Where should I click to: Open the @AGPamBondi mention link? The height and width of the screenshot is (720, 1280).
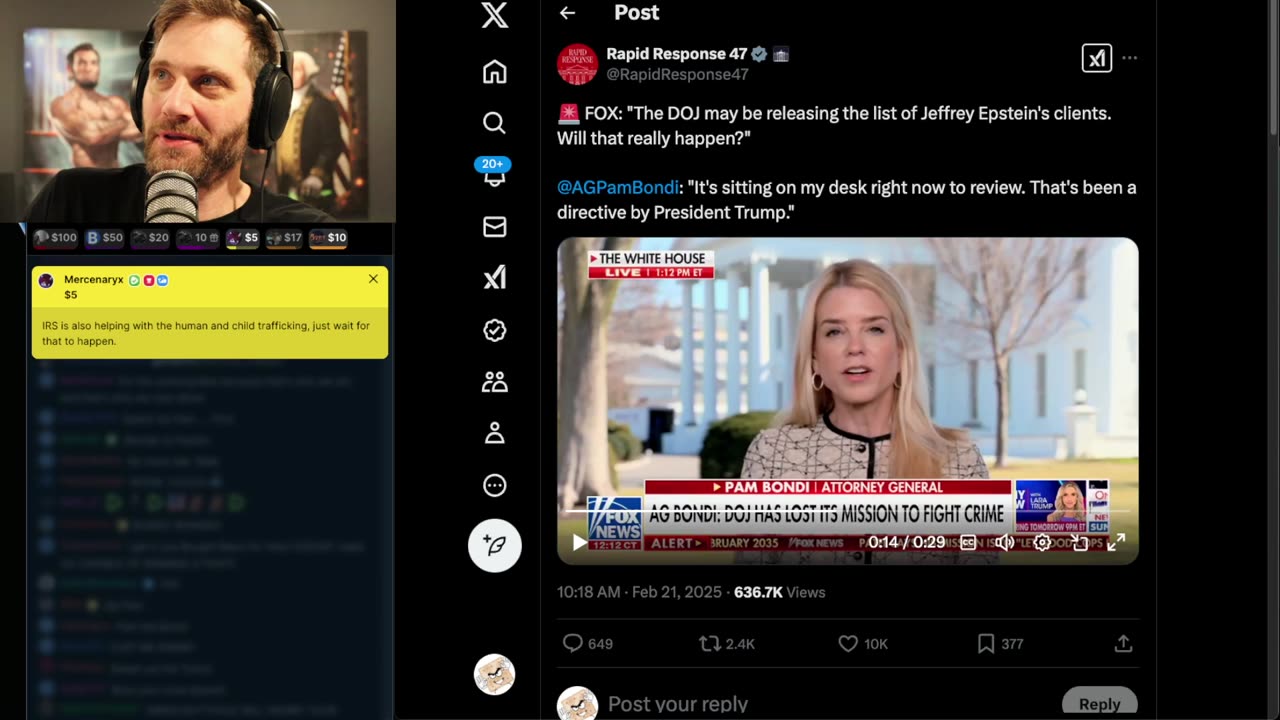point(618,187)
